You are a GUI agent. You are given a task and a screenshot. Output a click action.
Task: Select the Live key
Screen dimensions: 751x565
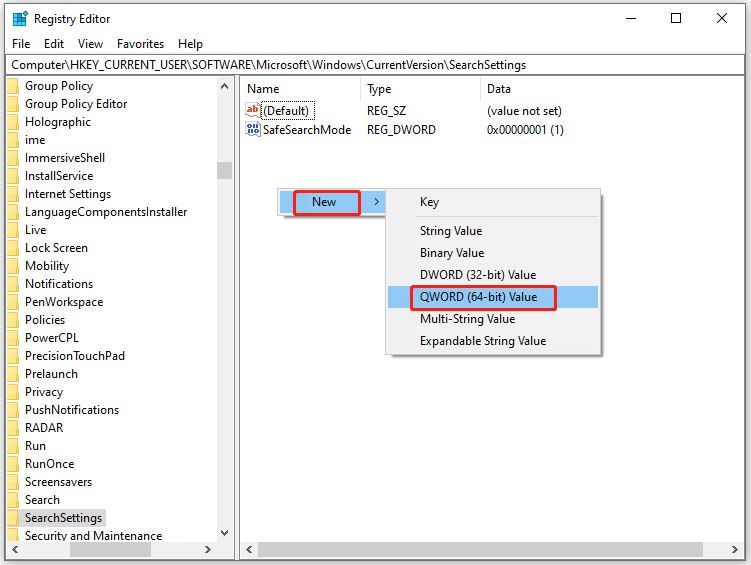pos(35,230)
